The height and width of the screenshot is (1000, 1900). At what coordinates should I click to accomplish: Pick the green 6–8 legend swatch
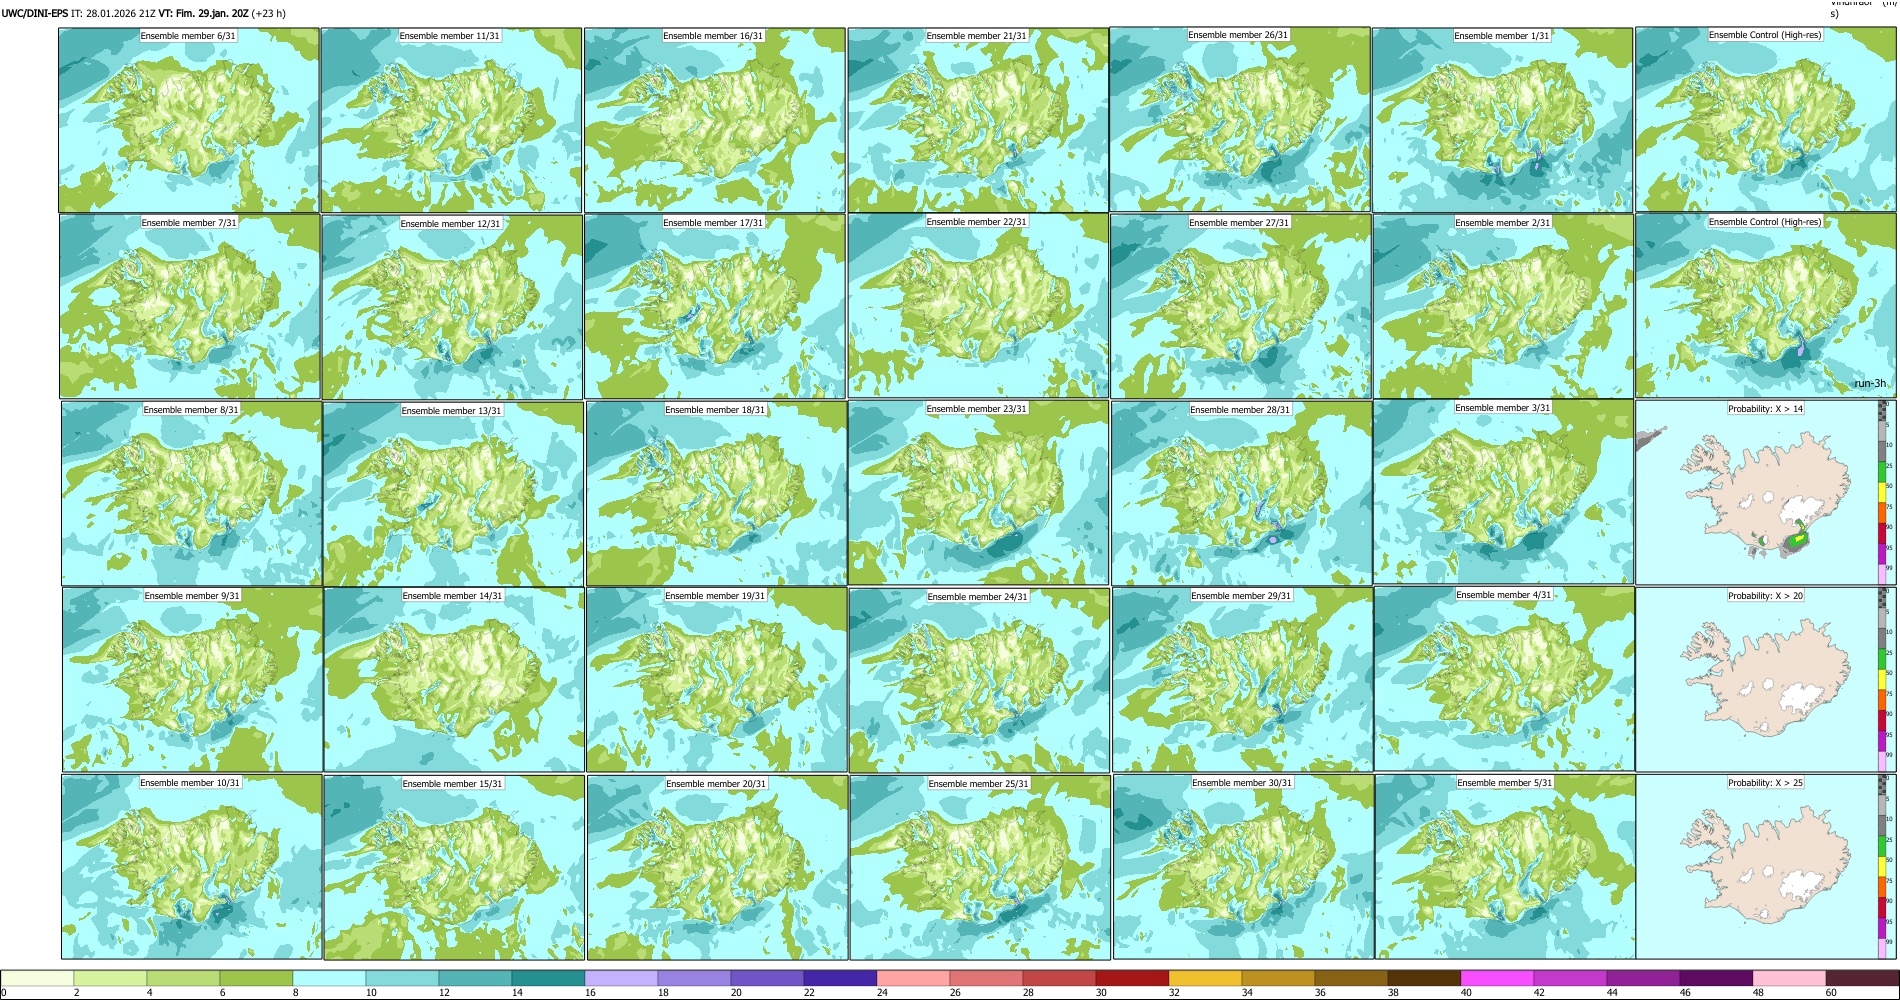pyautogui.click(x=256, y=978)
